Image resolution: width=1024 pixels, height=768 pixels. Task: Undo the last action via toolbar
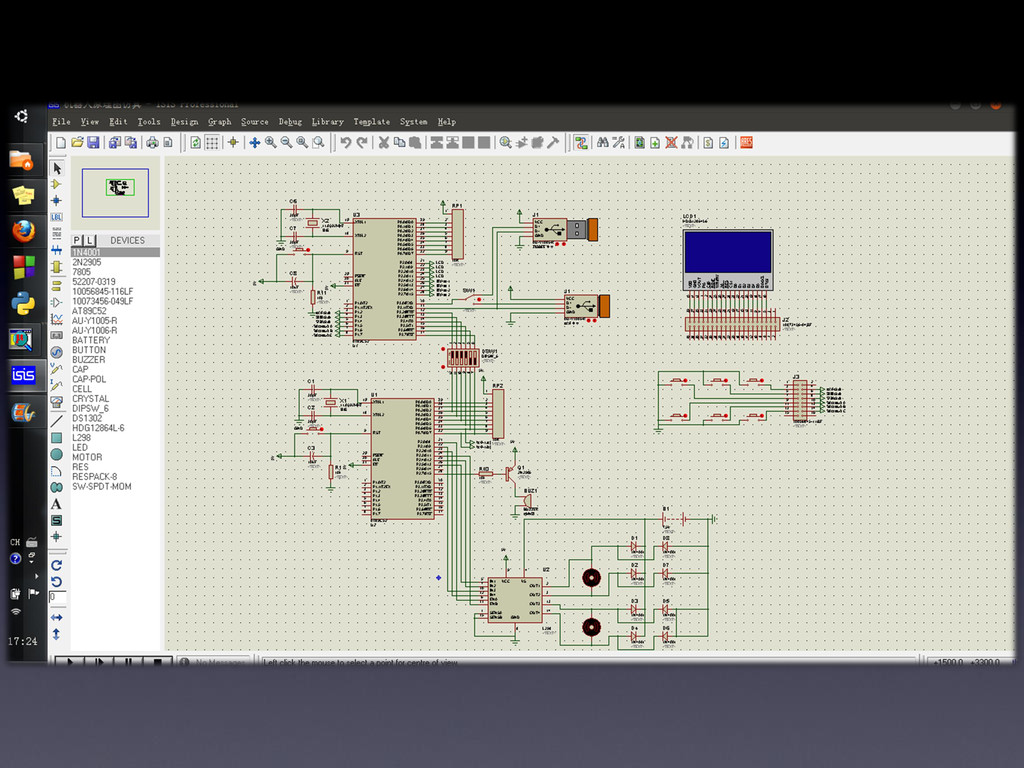tap(346, 143)
